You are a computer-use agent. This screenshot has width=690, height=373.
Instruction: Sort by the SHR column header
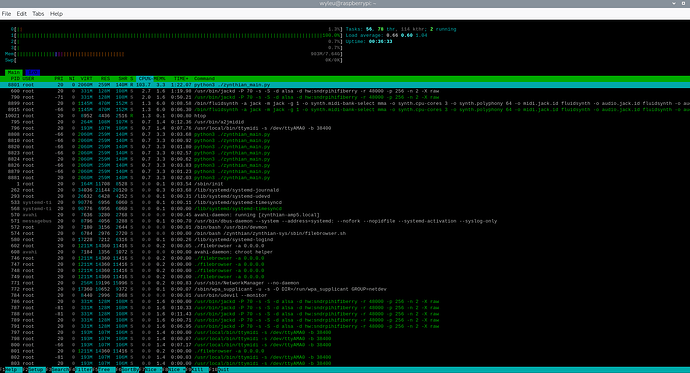coord(123,79)
